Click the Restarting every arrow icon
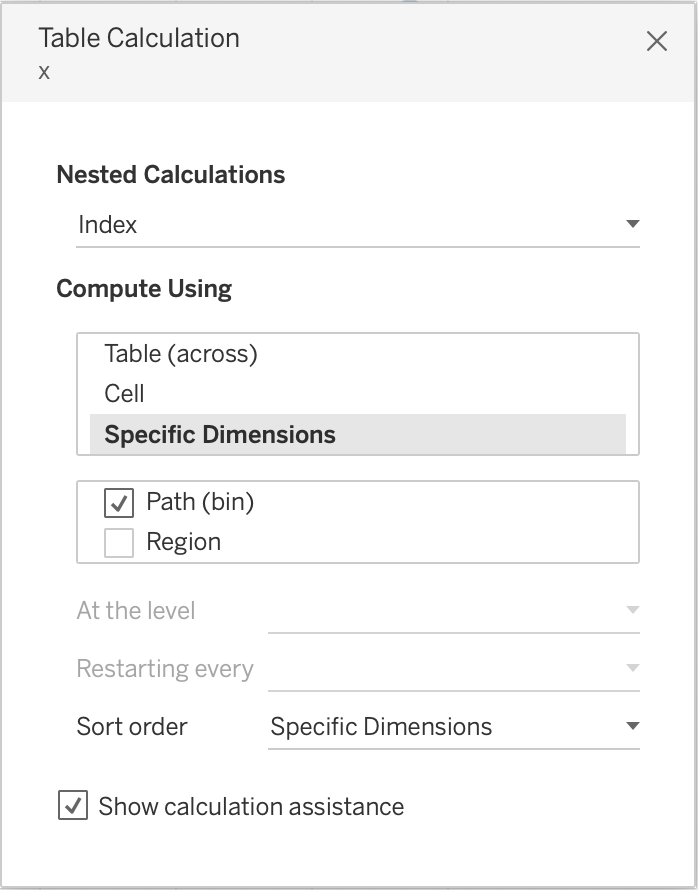Viewport: 698px width, 890px height. pyautogui.click(x=632, y=668)
